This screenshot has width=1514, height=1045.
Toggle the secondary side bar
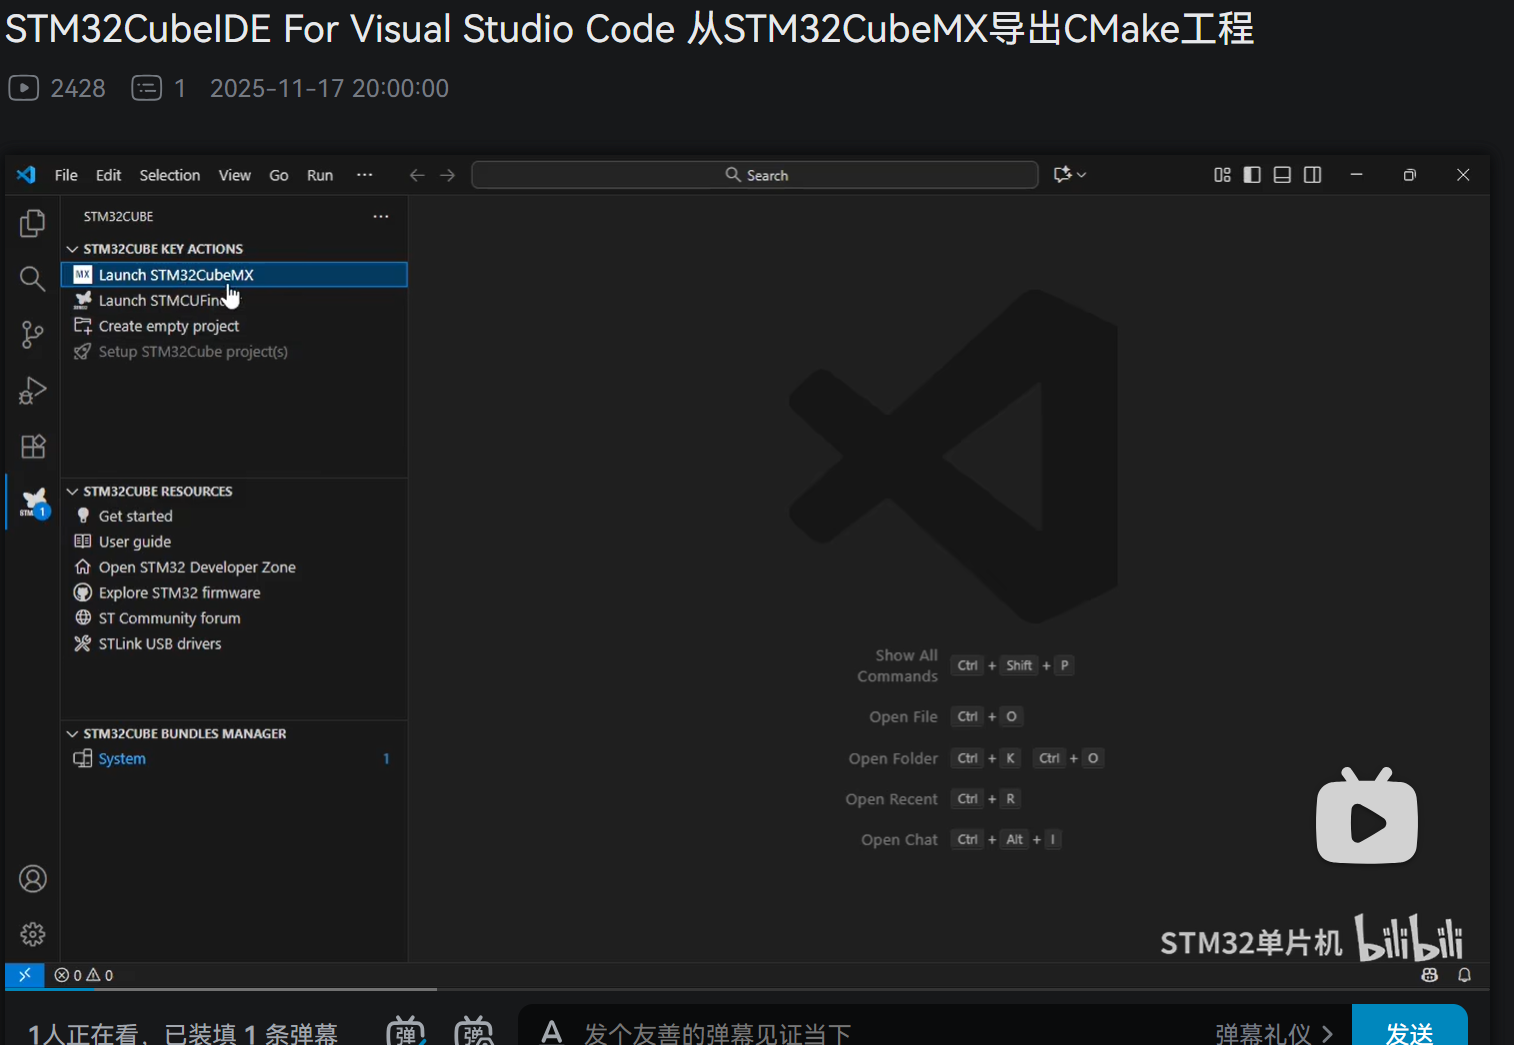[1312, 175]
